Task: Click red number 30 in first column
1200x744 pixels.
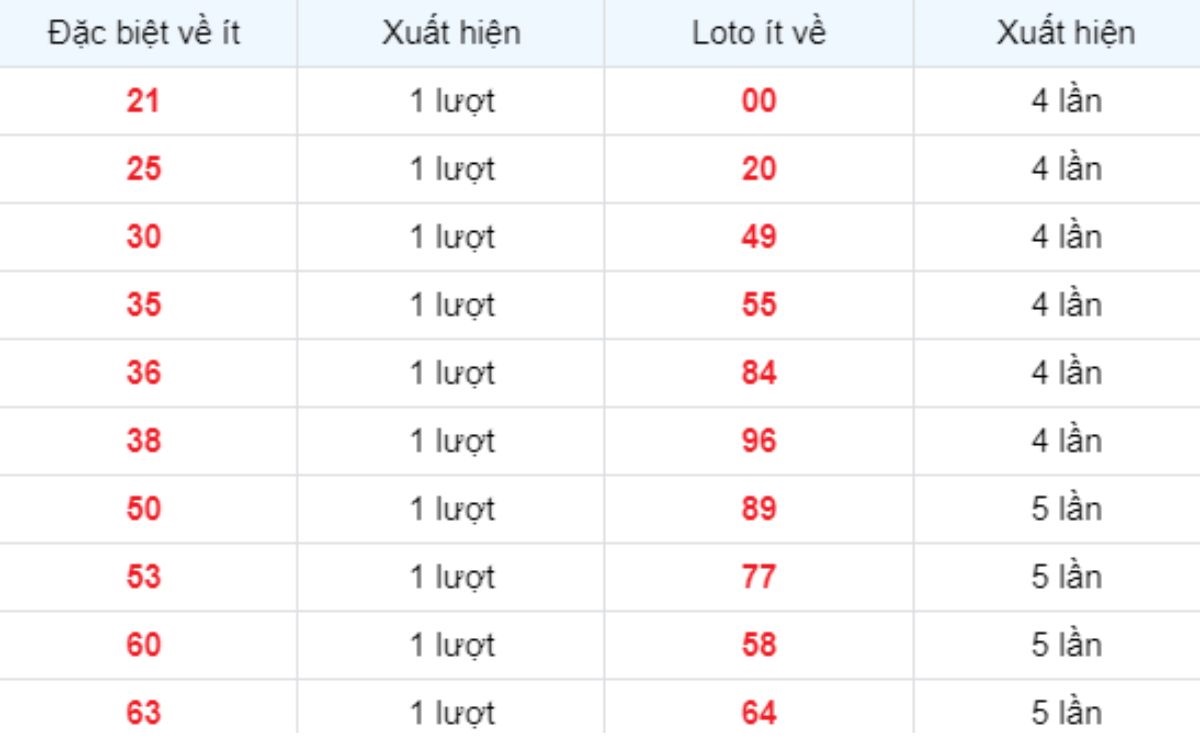Action: point(144,237)
